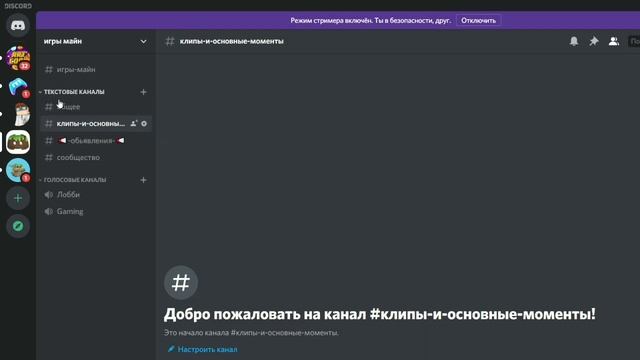Click Настроить канал link
640x360 pixels.
point(202,349)
